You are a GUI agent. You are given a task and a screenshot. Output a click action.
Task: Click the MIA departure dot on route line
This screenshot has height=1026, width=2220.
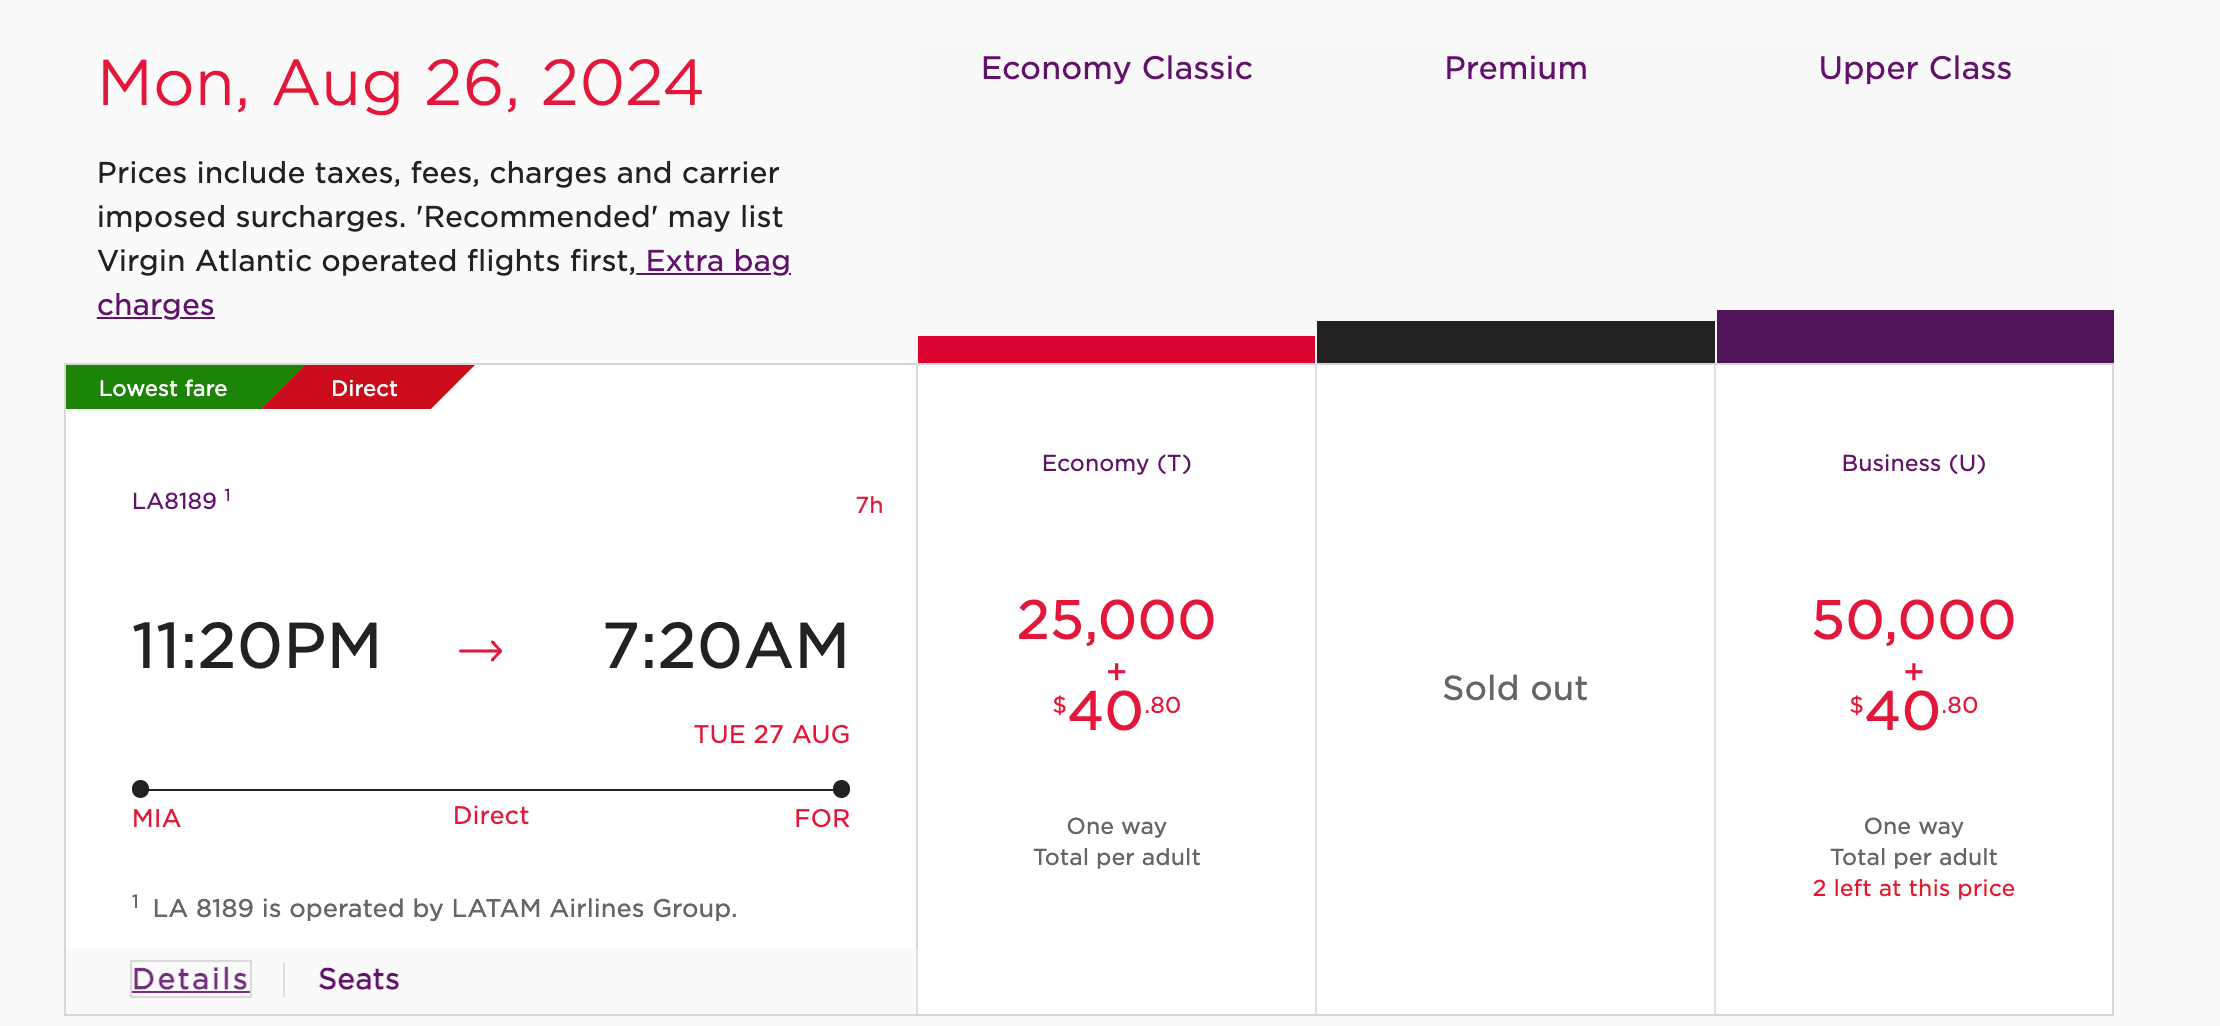click(x=141, y=789)
